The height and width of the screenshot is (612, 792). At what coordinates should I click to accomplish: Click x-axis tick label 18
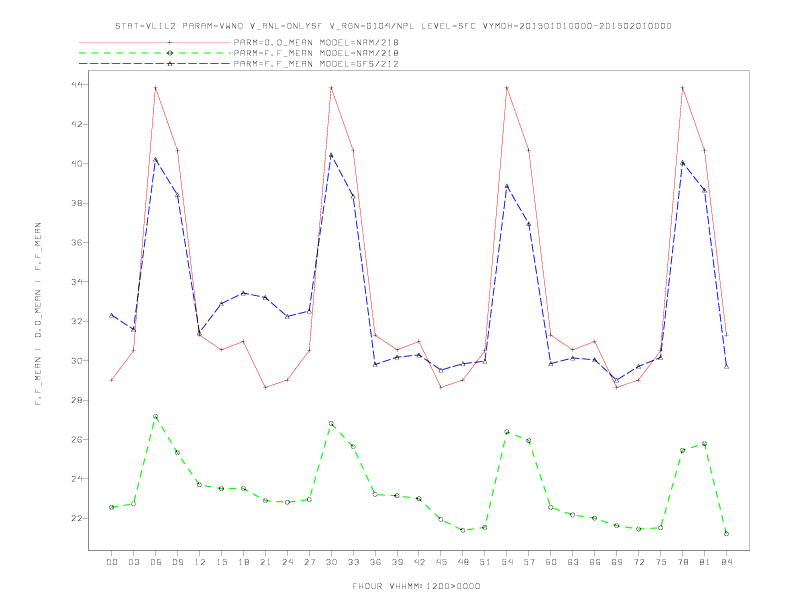point(243,562)
